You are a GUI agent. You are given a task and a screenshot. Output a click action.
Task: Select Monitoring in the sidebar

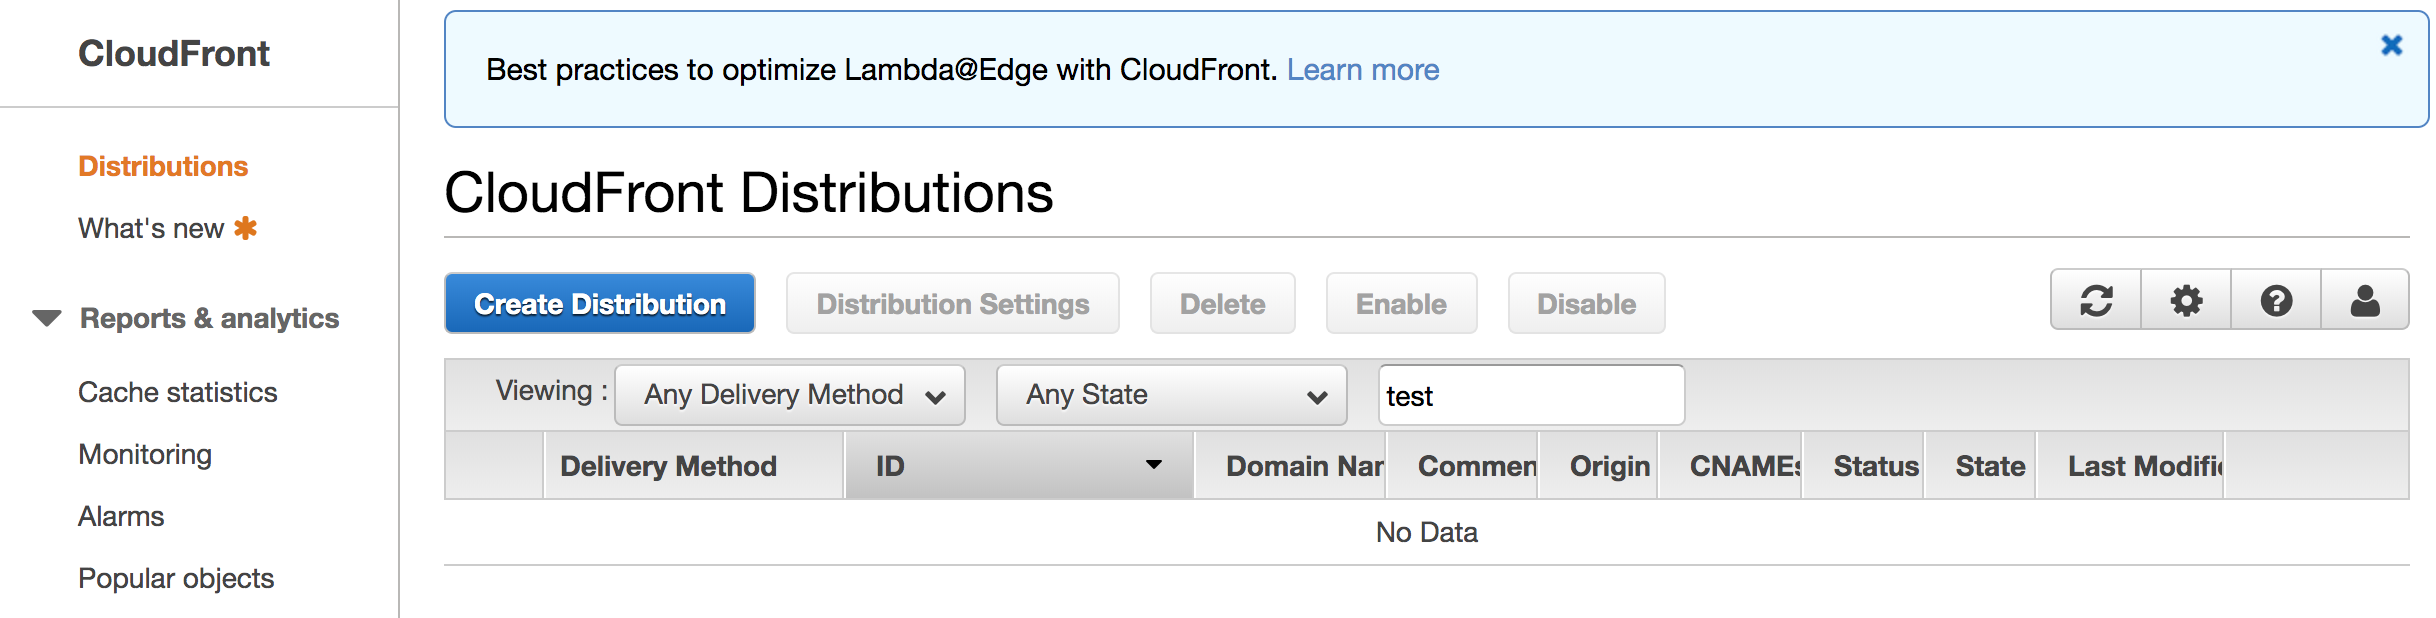(145, 454)
